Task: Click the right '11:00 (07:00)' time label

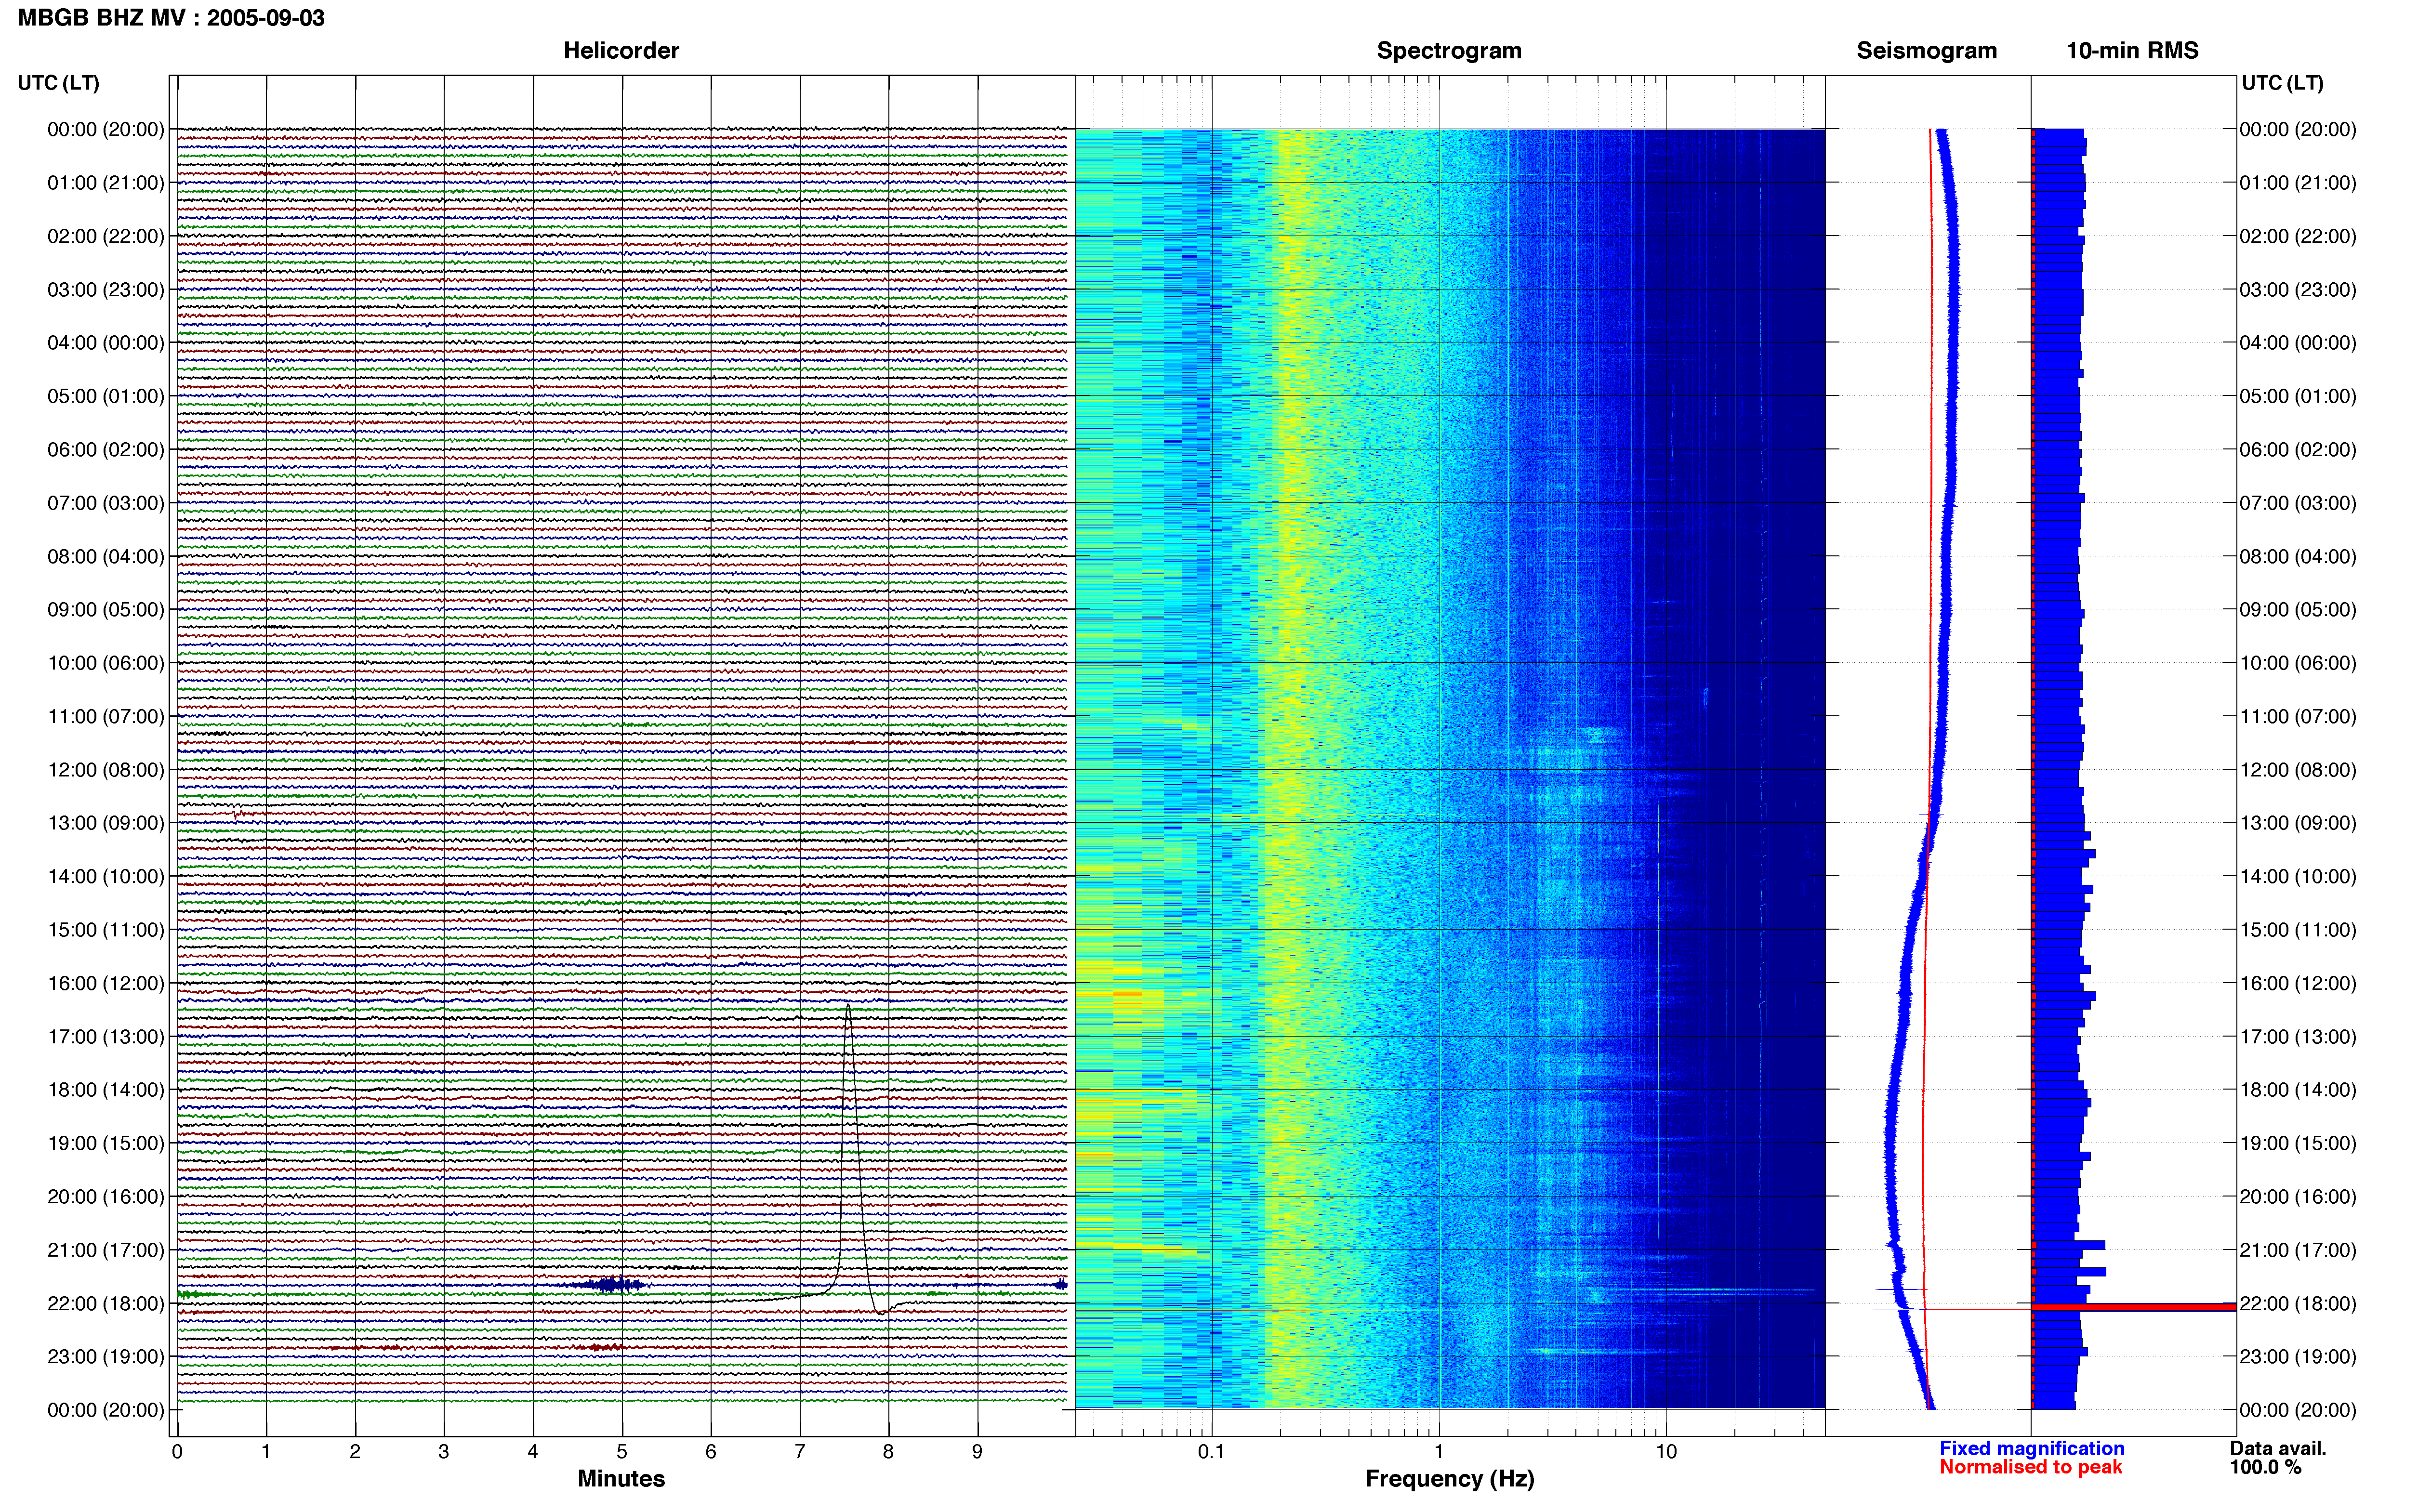Action: point(2298,717)
